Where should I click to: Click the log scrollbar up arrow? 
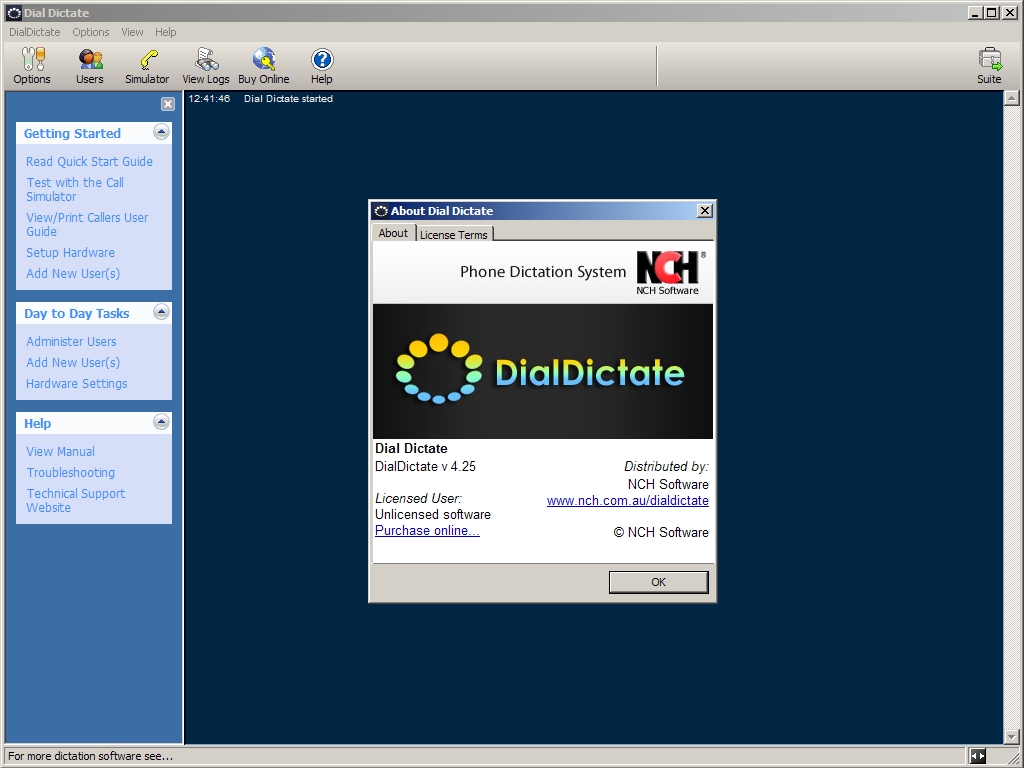click(x=1011, y=99)
